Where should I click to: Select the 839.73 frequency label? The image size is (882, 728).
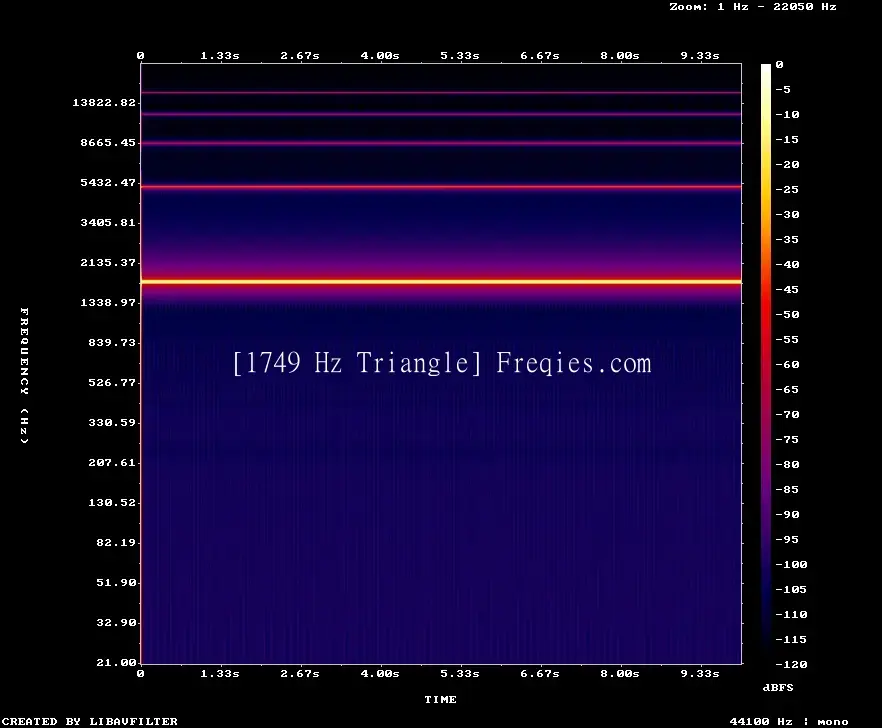tap(112, 342)
